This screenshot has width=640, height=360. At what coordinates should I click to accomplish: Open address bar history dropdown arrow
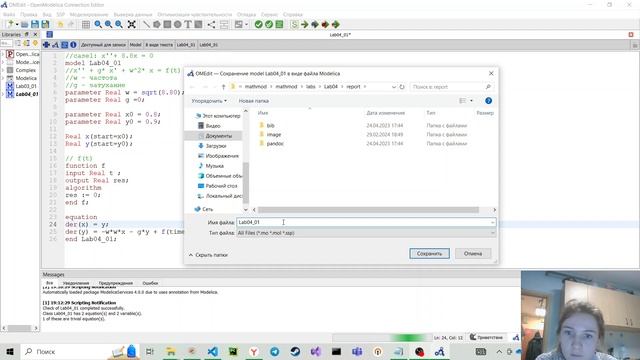393,87
